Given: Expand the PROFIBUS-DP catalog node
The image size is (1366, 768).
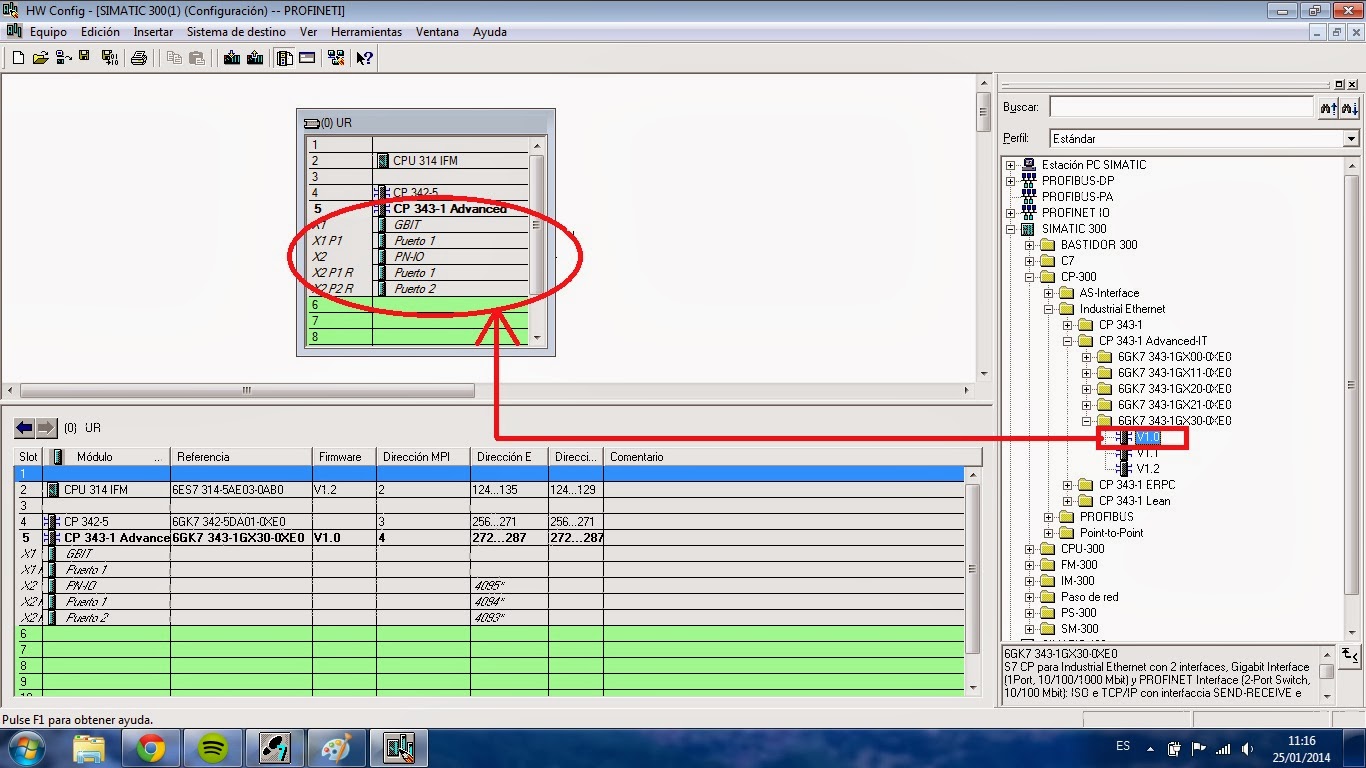Looking at the screenshot, I should 1011,181.
